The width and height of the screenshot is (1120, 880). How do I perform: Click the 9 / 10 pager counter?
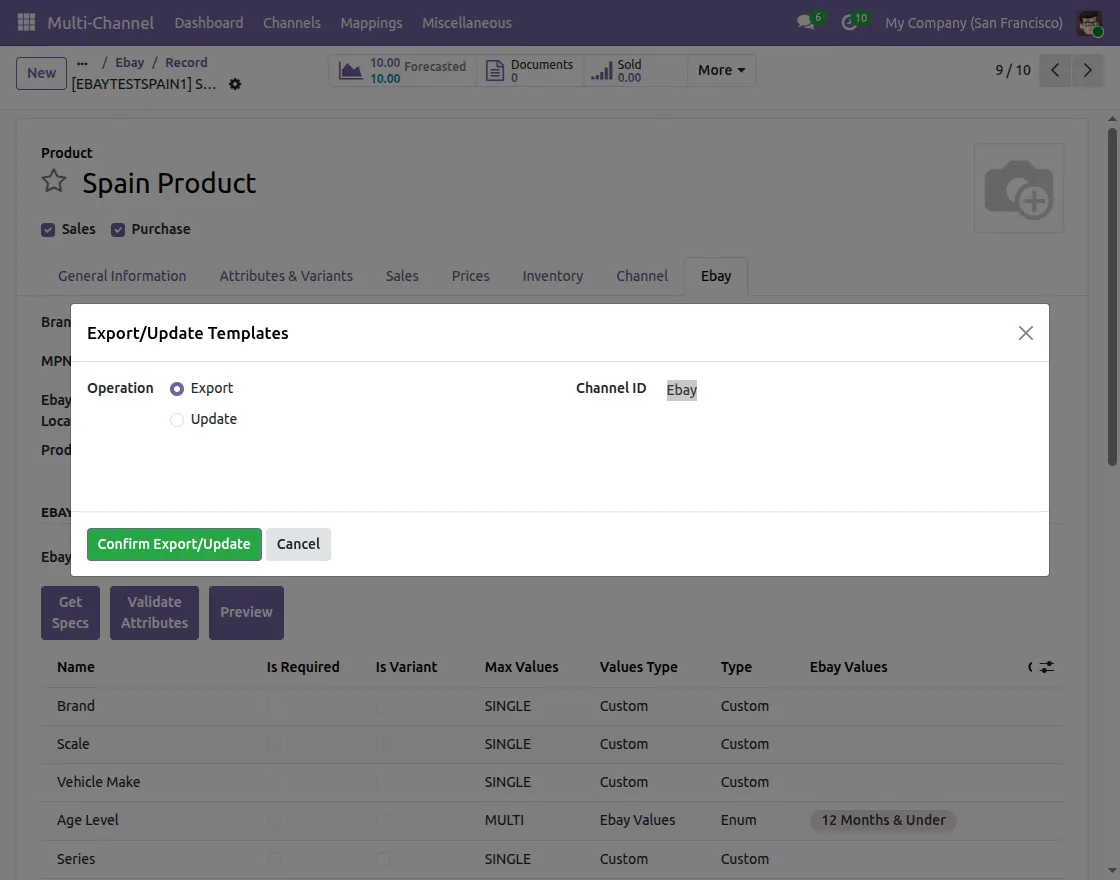click(1013, 70)
